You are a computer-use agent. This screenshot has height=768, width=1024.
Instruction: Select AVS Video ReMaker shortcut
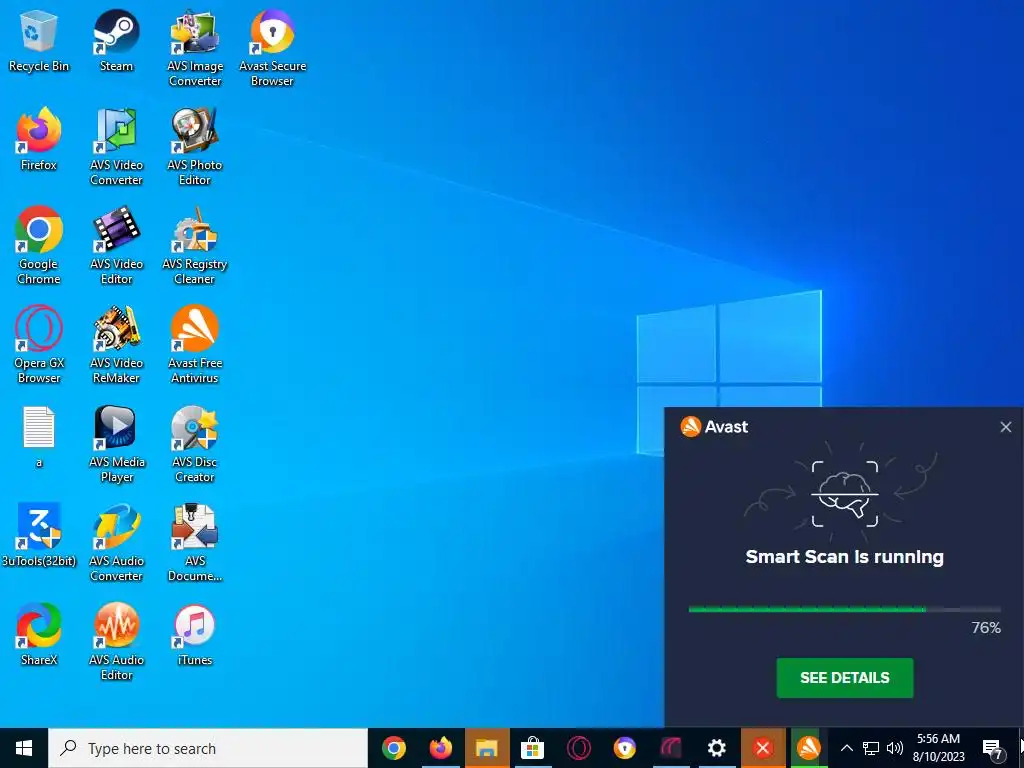pyautogui.click(x=116, y=345)
